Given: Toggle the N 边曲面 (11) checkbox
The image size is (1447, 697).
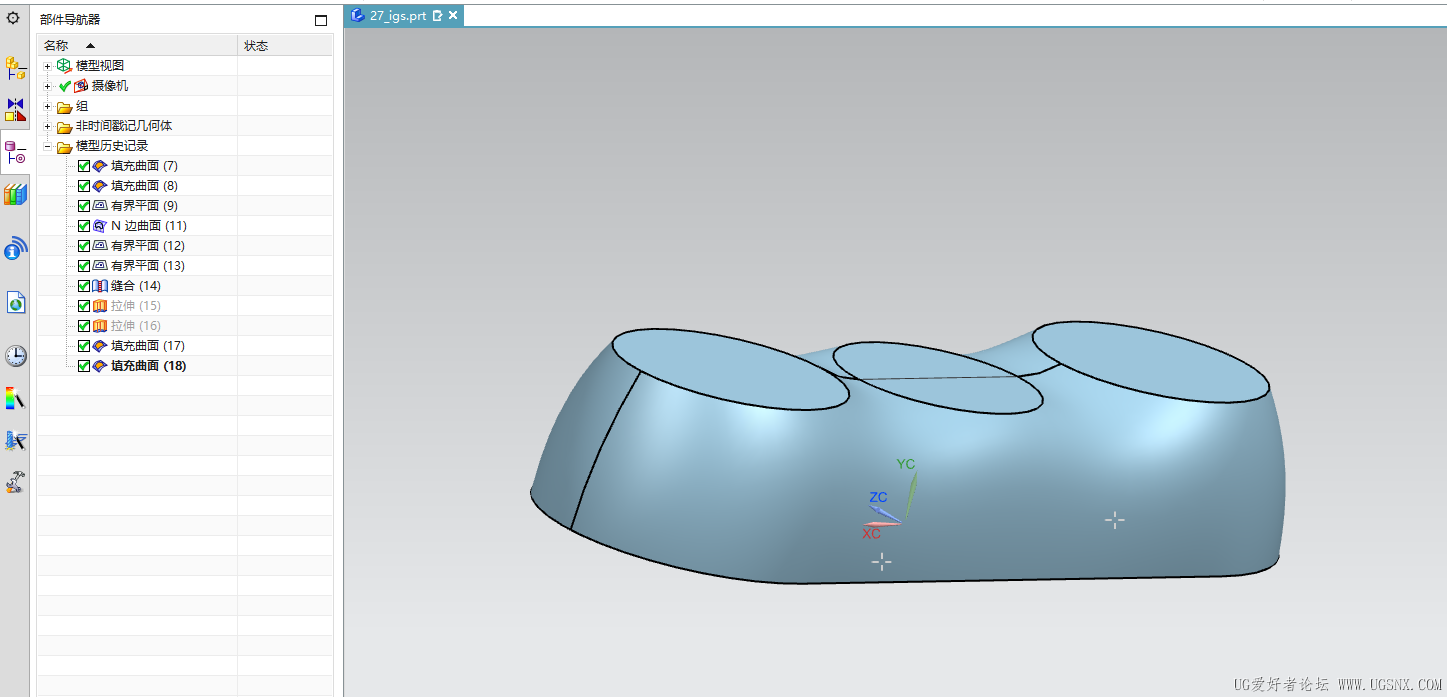Looking at the screenshot, I should coord(84,226).
